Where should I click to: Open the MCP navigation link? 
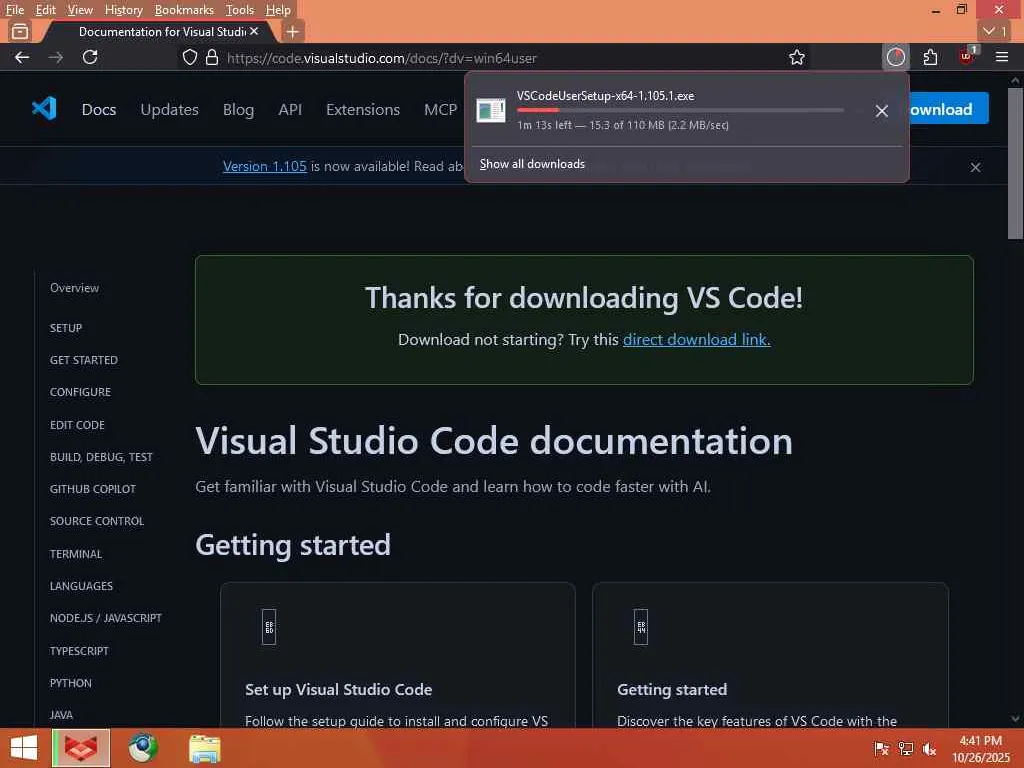(441, 109)
